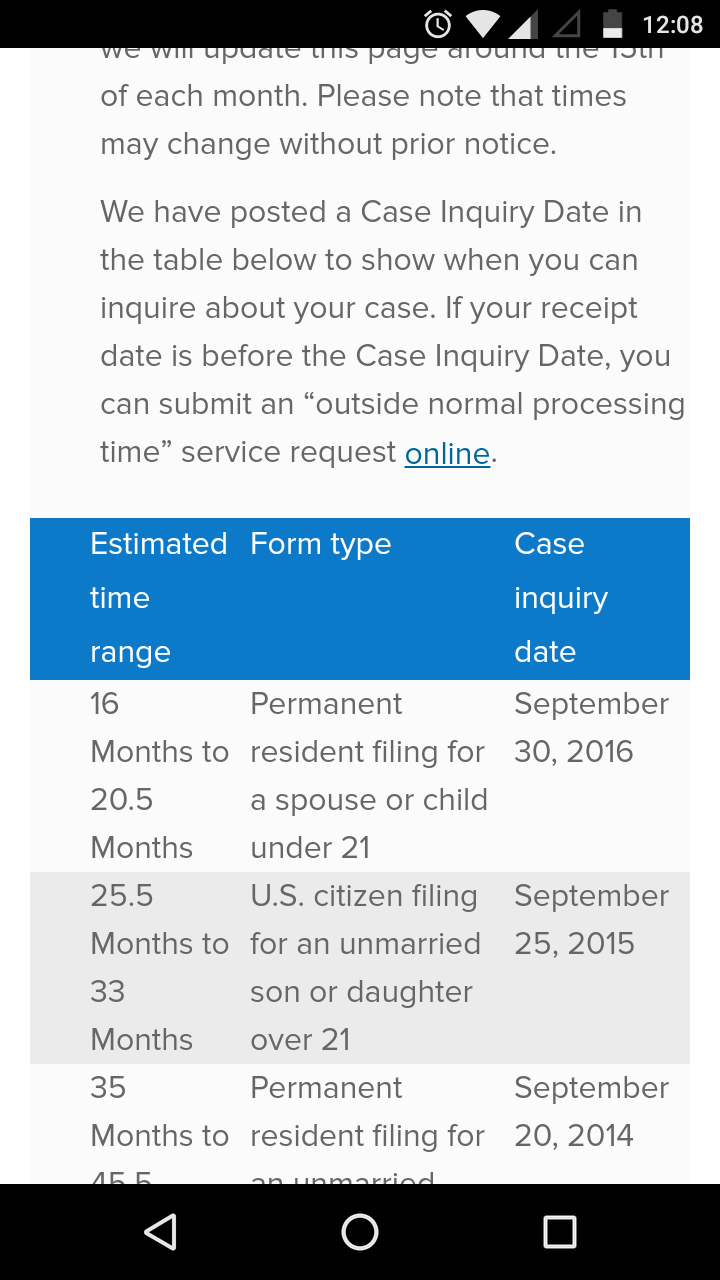Image resolution: width=720 pixels, height=1280 pixels.
Task: Tap the Case Inquiry Date explanation paragraph
Action: [392, 332]
